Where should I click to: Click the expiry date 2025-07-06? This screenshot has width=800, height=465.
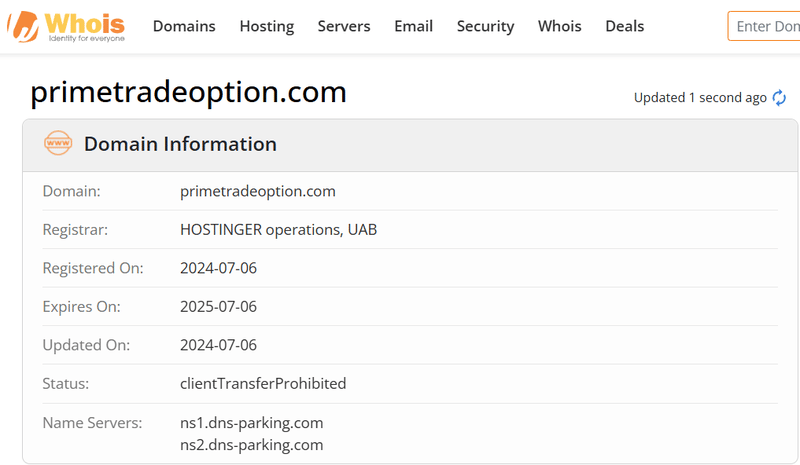218,306
